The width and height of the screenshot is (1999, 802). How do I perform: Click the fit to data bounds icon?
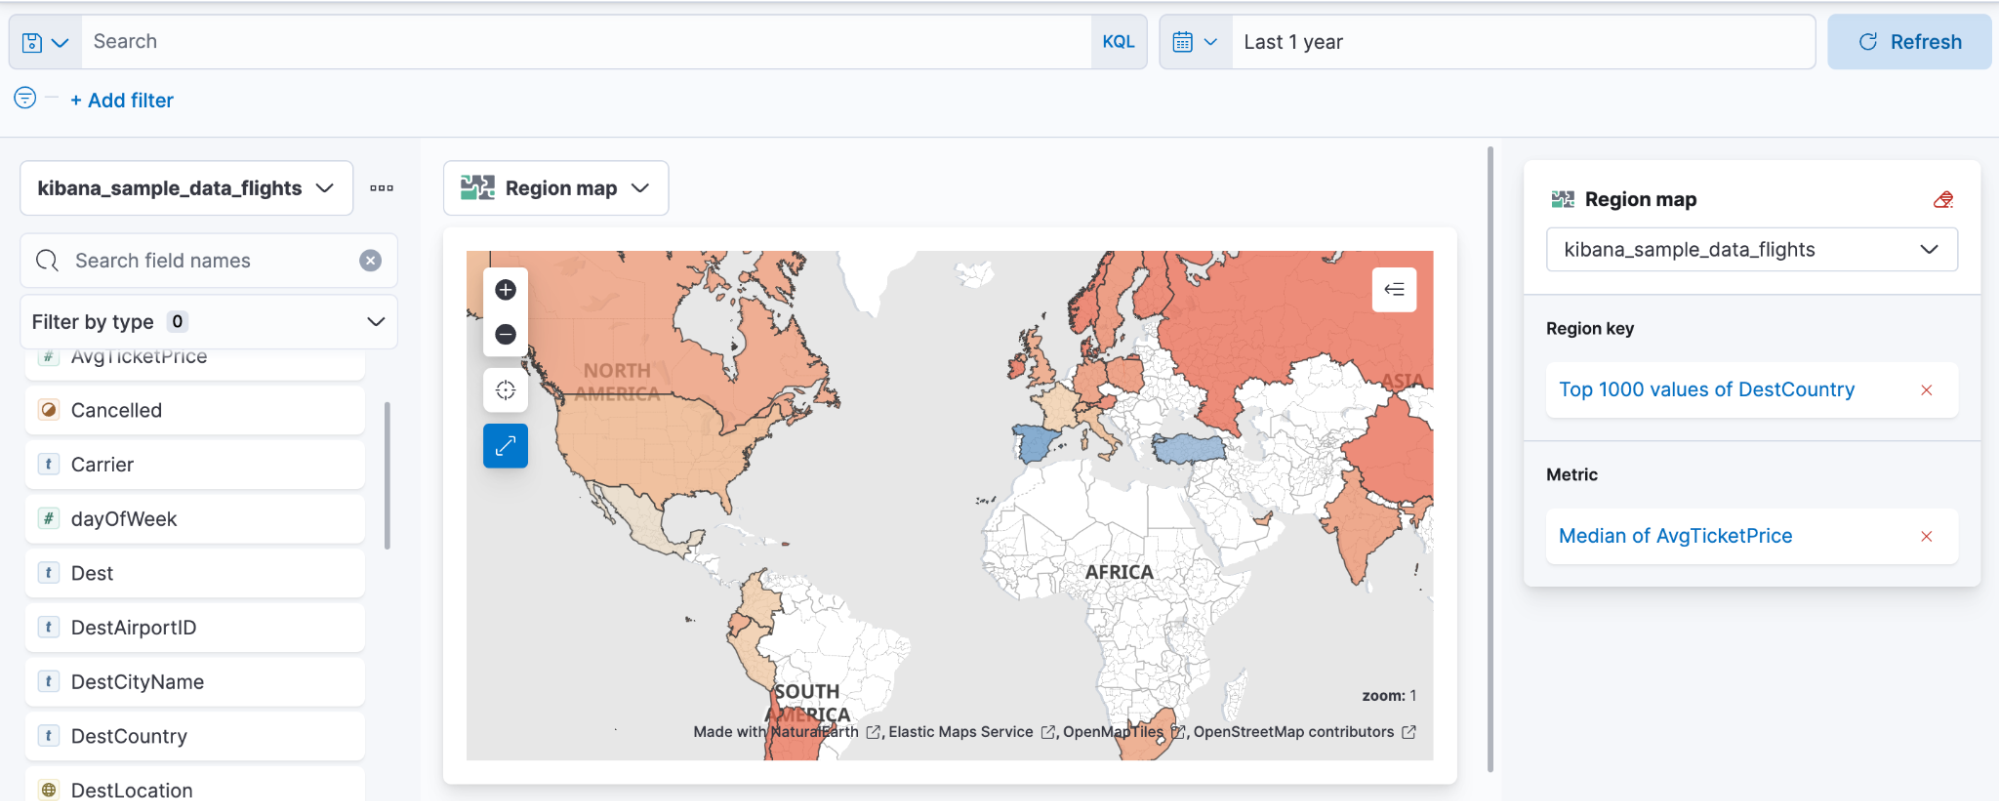(505, 390)
